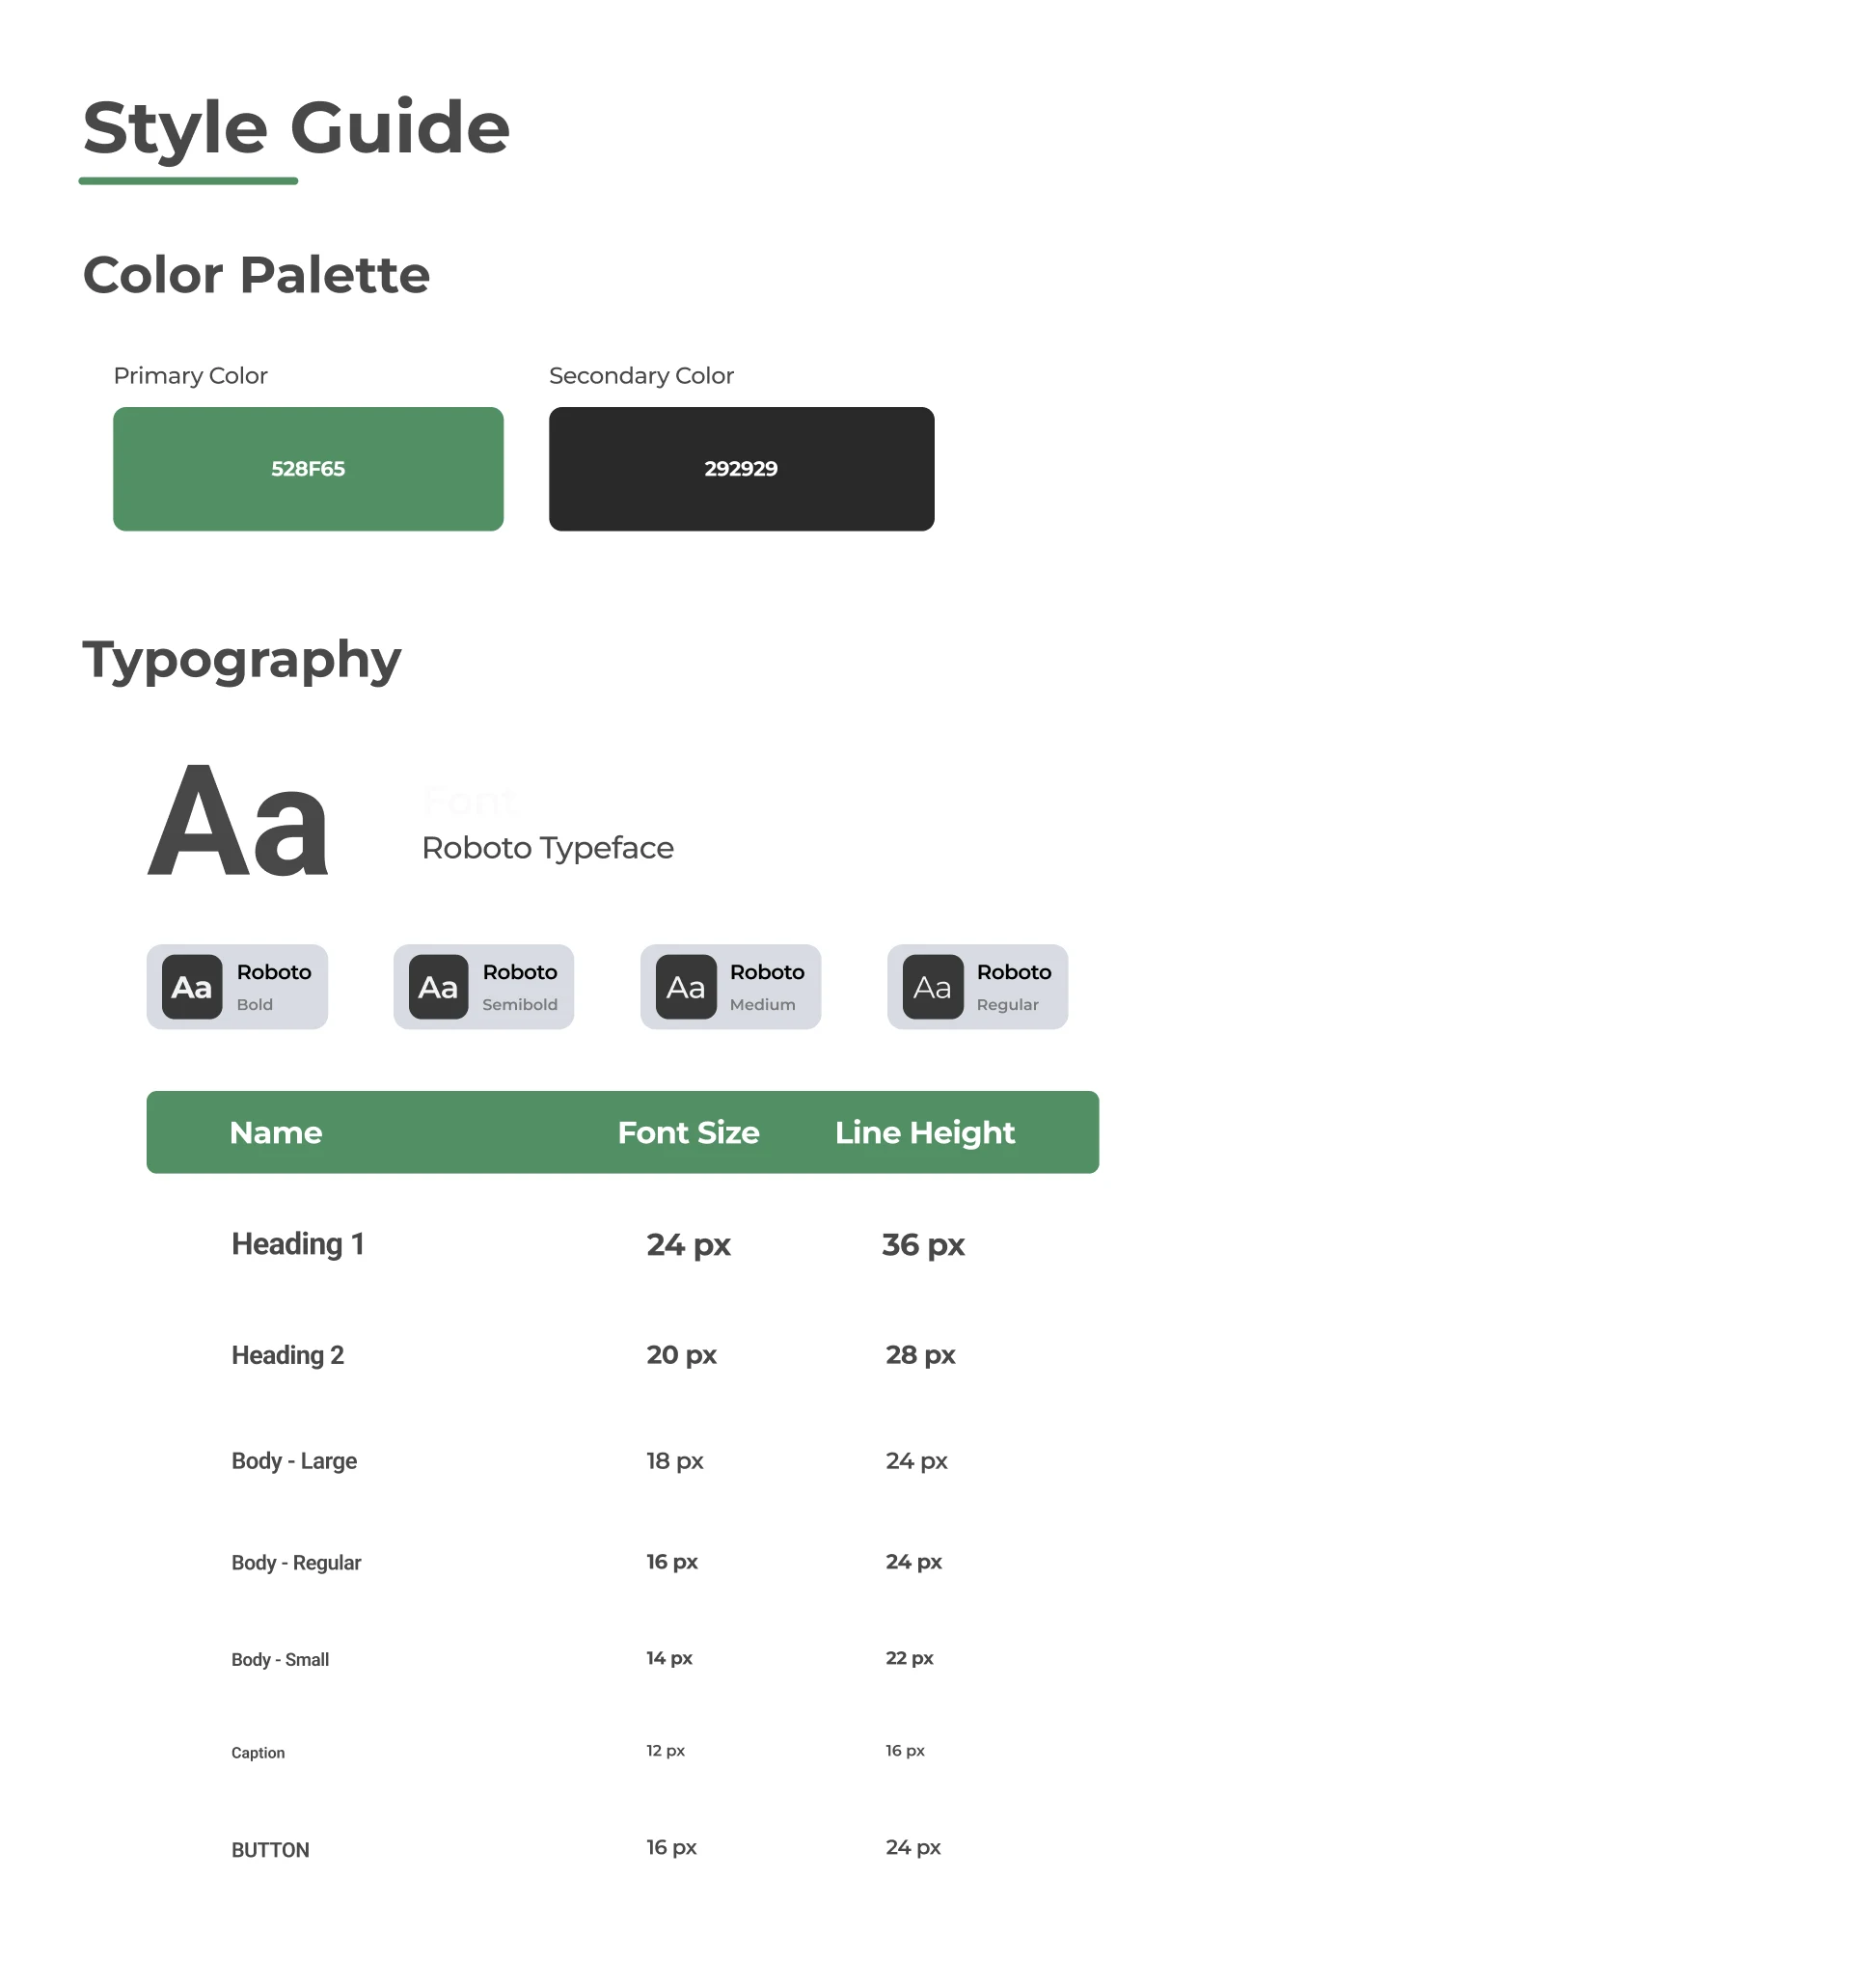Click the Line Height column header
Screen dimensions: 1852x1988
(x=924, y=1132)
